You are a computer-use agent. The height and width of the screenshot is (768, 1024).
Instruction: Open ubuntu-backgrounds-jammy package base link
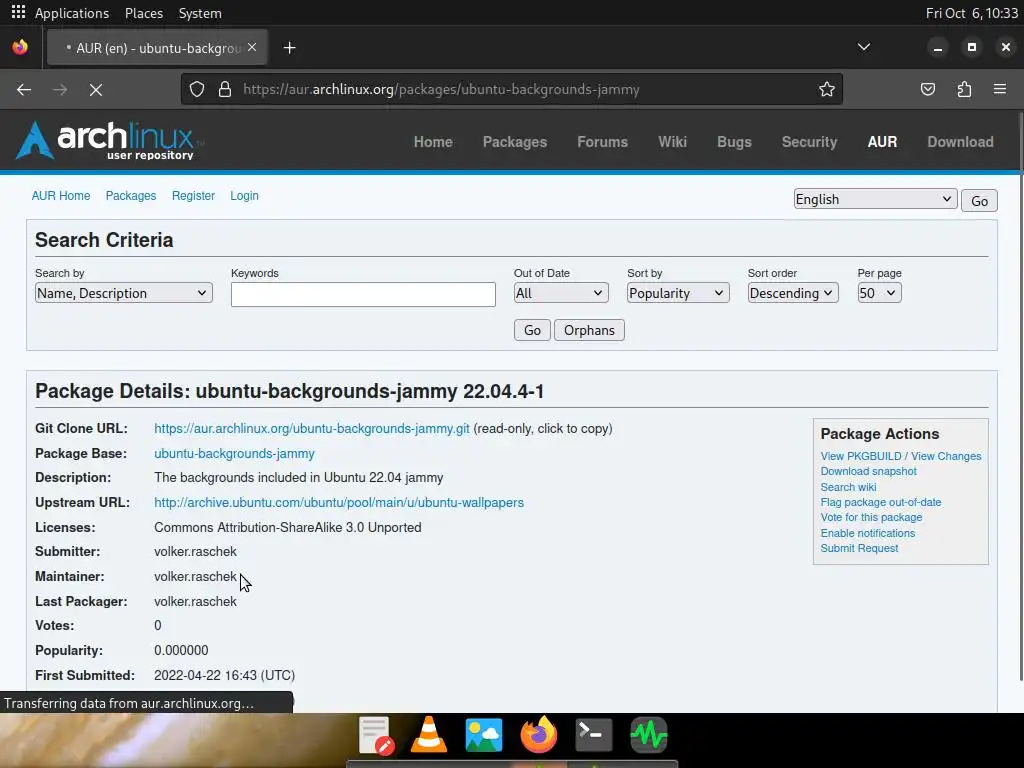click(234, 453)
